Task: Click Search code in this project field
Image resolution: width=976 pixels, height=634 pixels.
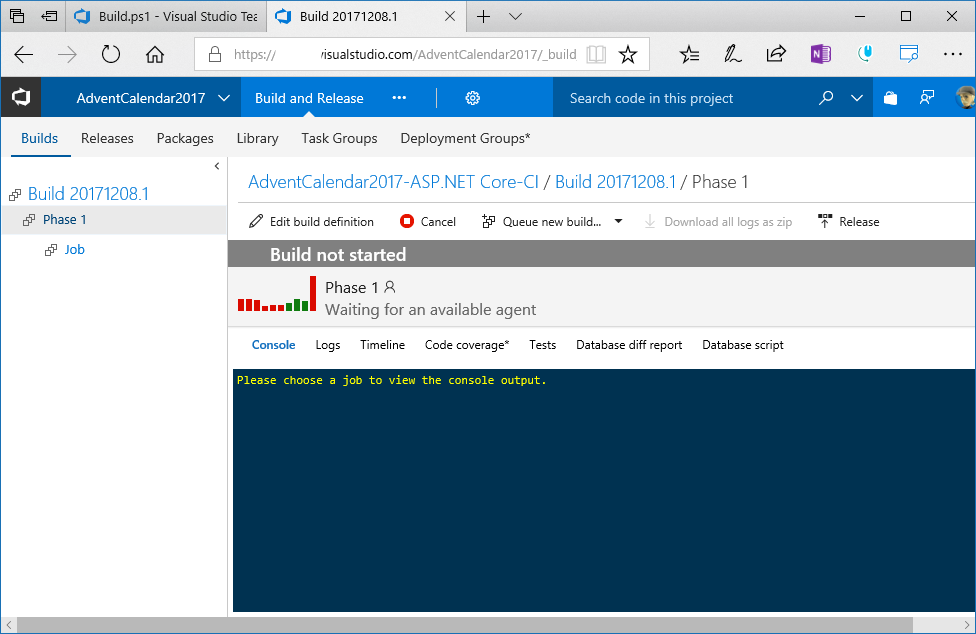Action: (685, 98)
